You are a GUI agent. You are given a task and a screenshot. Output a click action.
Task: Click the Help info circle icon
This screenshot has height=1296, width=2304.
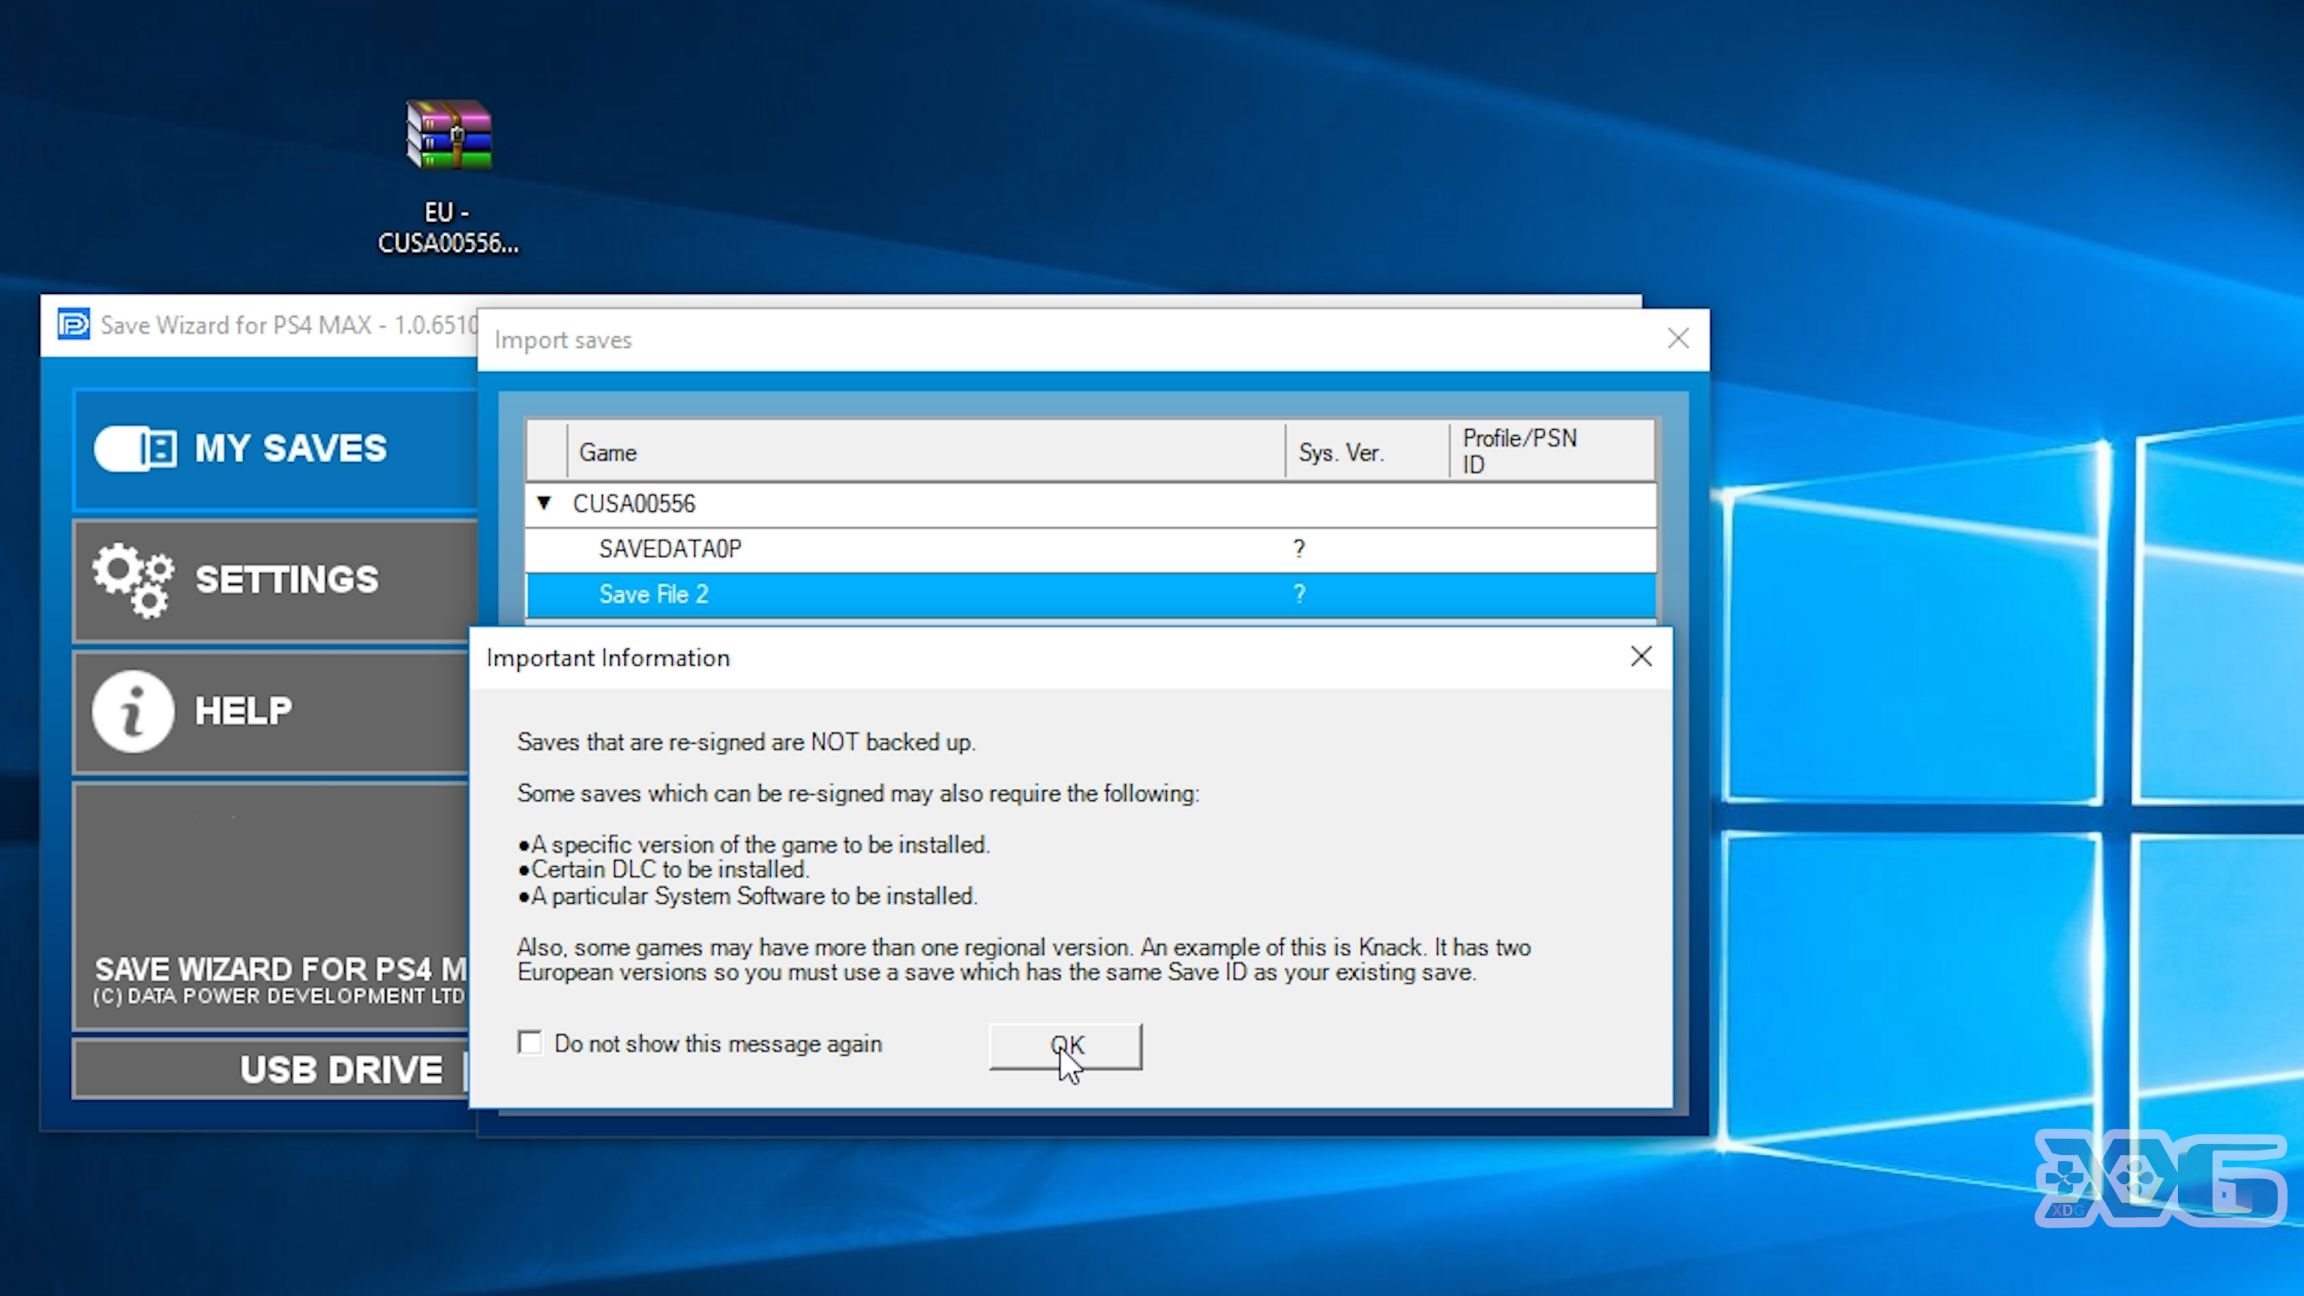point(133,711)
